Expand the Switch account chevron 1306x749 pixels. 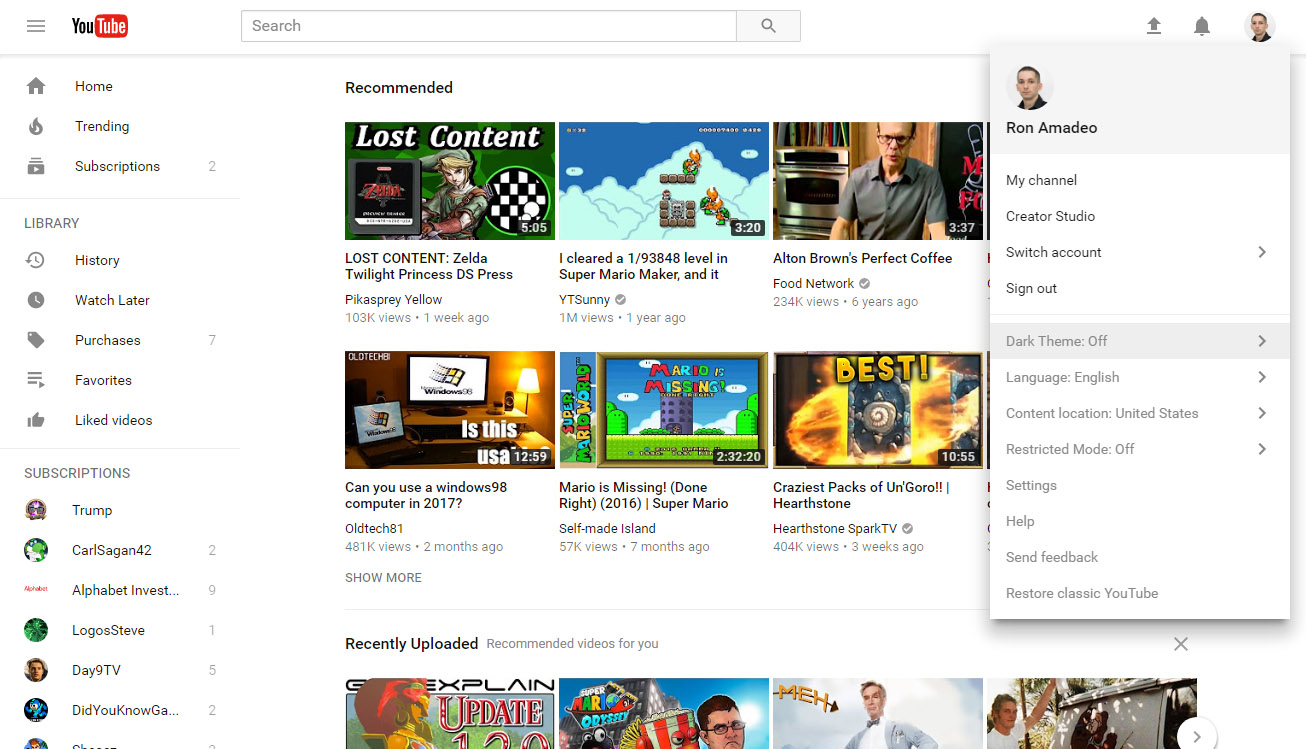tap(1262, 252)
